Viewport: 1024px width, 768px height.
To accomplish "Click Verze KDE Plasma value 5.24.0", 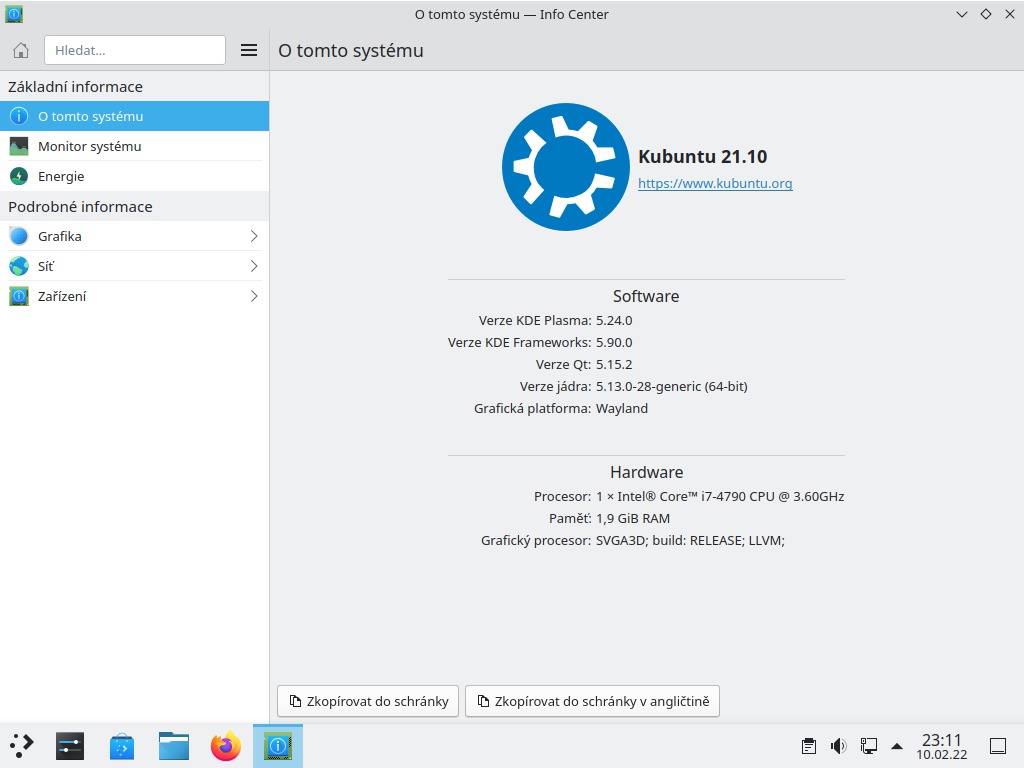I will tap(614, 321).
